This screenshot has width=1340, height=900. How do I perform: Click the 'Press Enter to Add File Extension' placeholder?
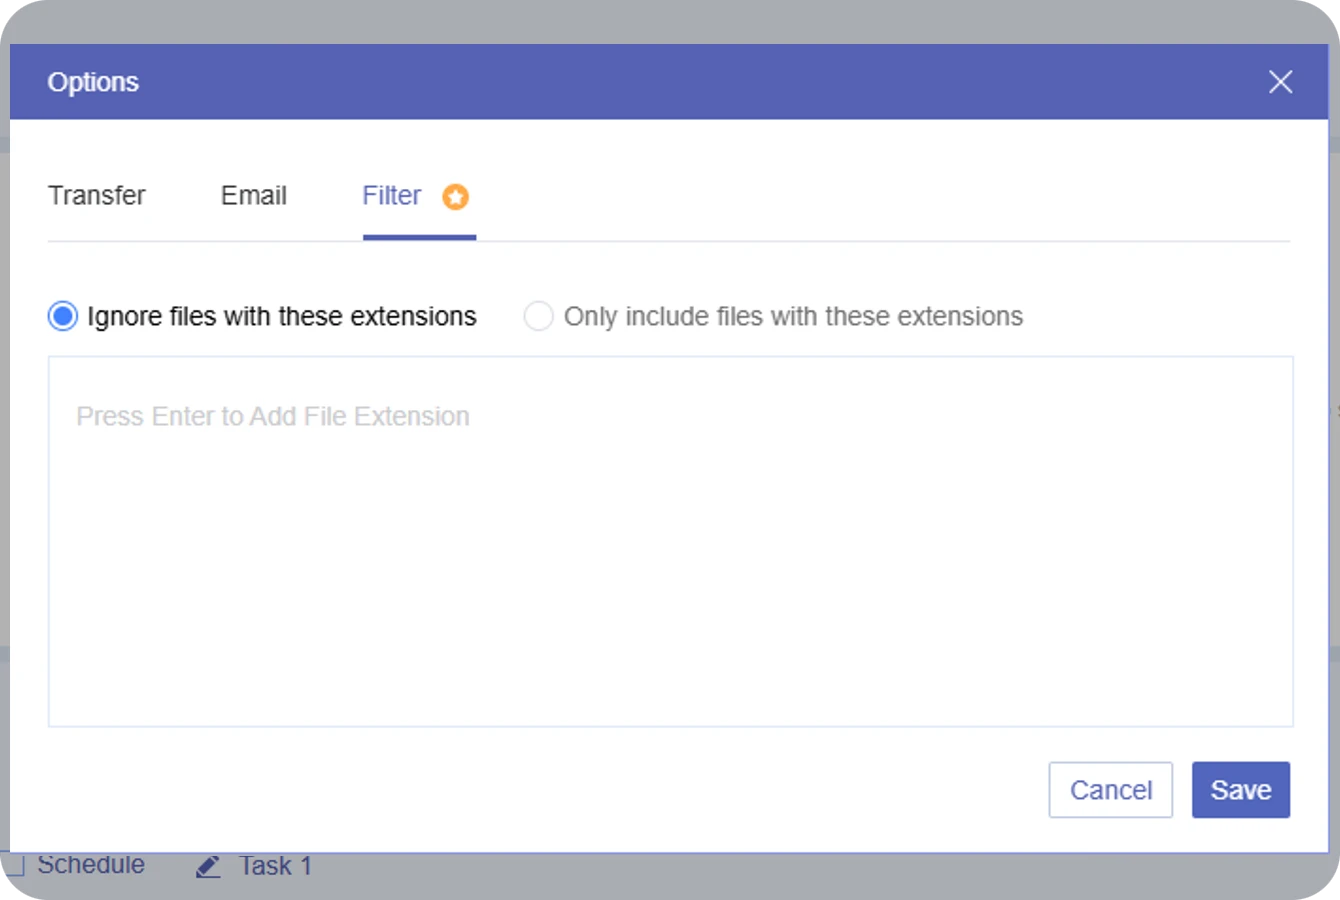(x=273, y=416)
